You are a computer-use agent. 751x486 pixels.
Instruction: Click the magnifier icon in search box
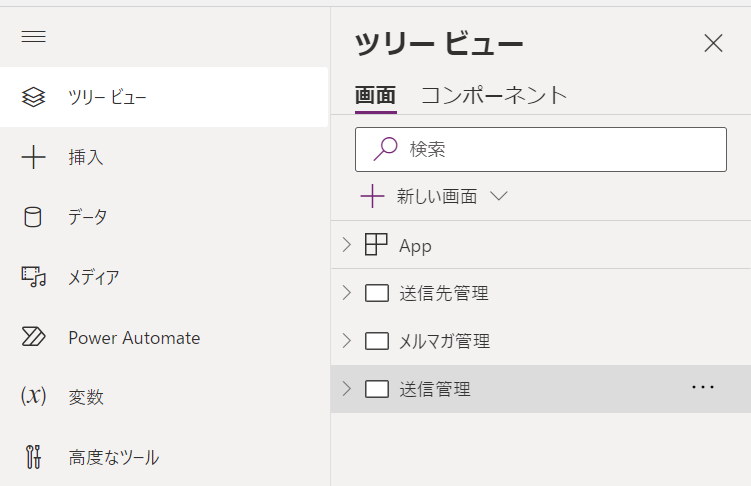click(386, 149)
